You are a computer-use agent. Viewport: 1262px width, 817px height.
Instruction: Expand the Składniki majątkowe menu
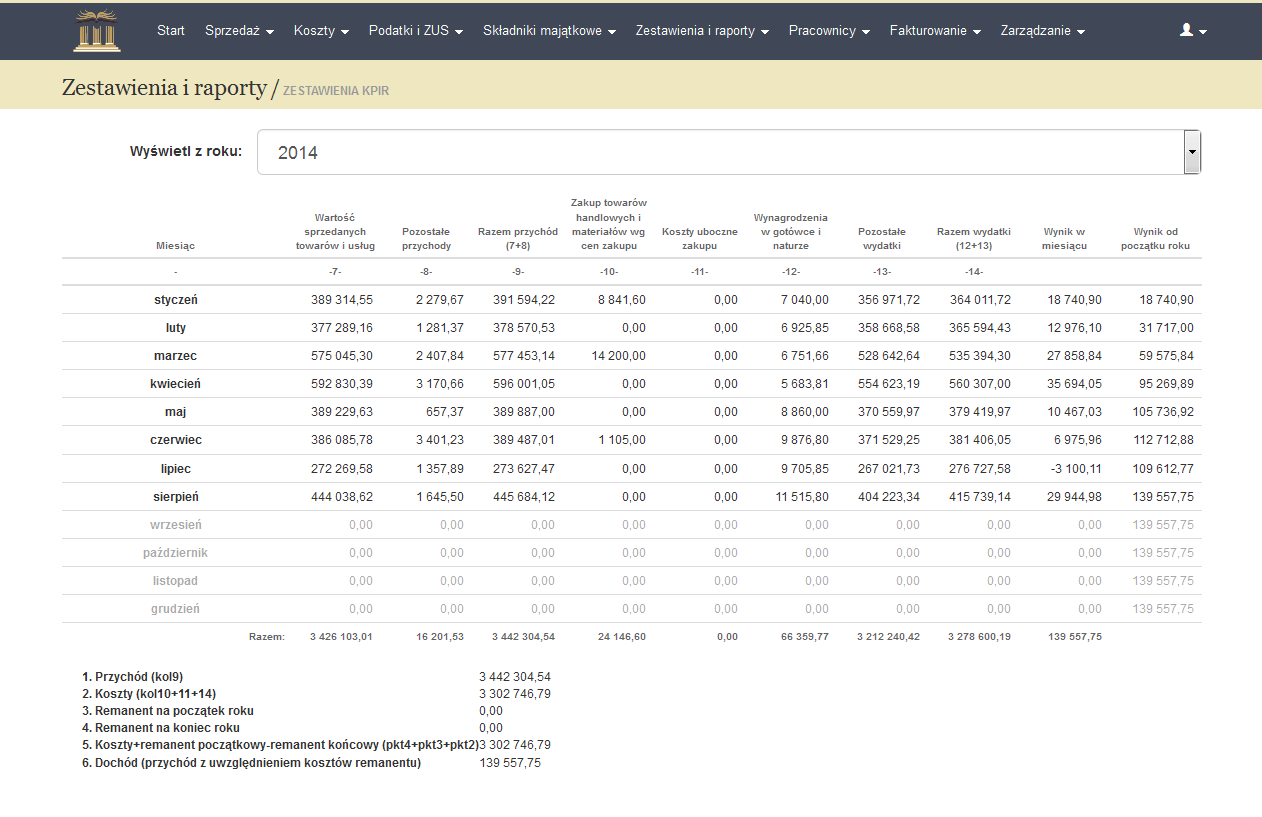[549, 31]
